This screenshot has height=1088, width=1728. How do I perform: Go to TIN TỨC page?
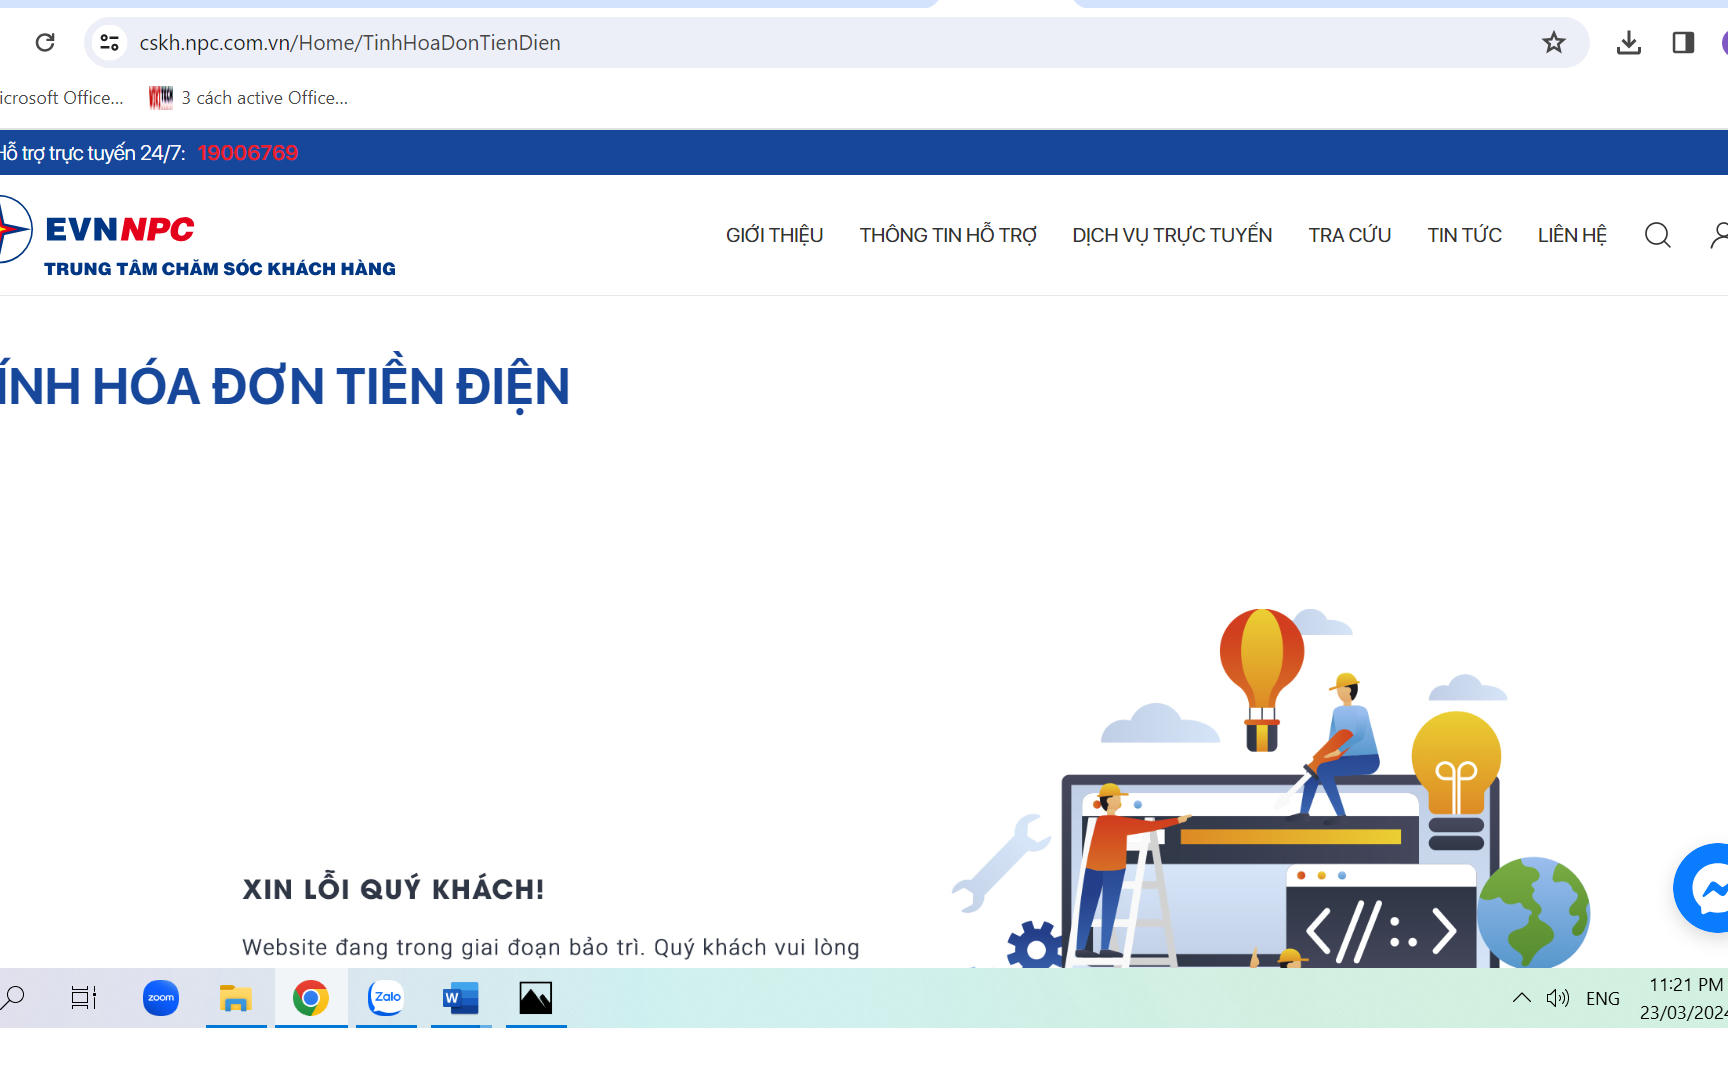[x=1464, y=235]
